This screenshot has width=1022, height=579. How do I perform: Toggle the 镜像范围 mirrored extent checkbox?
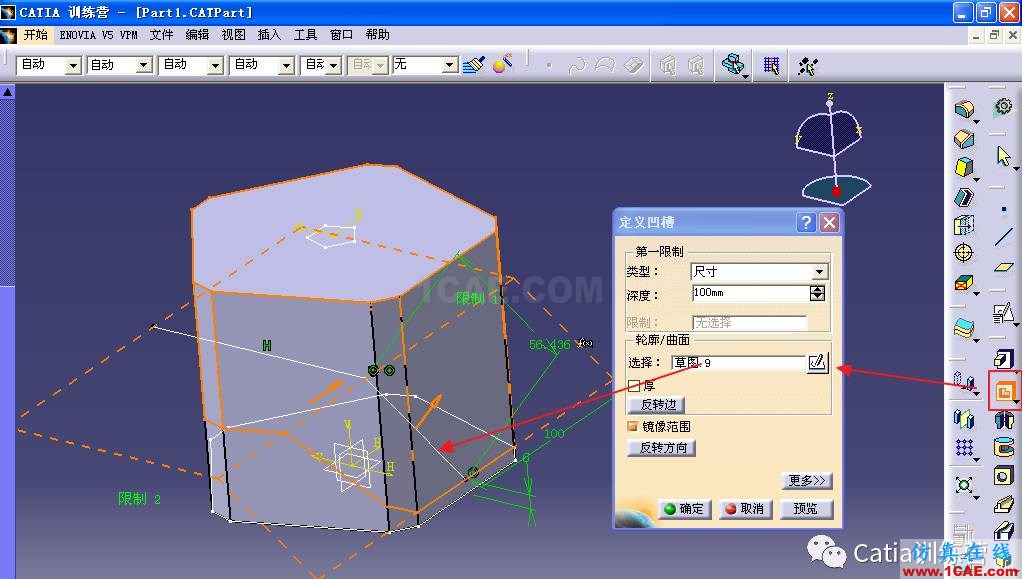[x=634, y=426]
